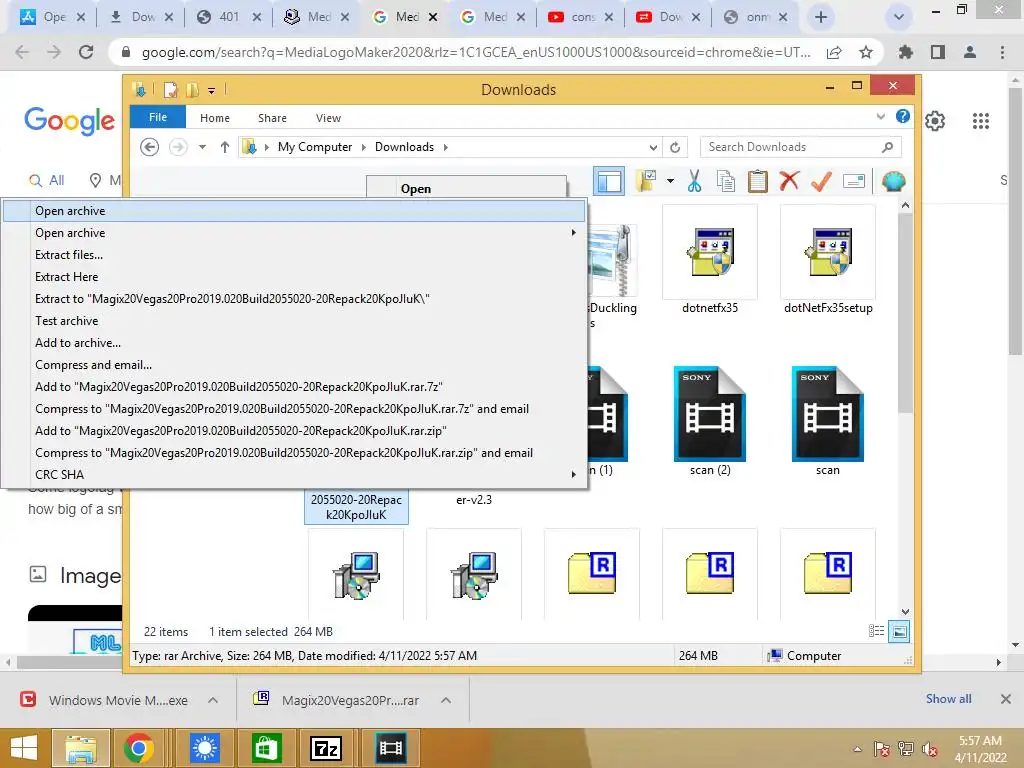Choose Compress and email... menu entry
Image resolution: width=1024 pixels, height=768 pixels.
click(293, 365)
